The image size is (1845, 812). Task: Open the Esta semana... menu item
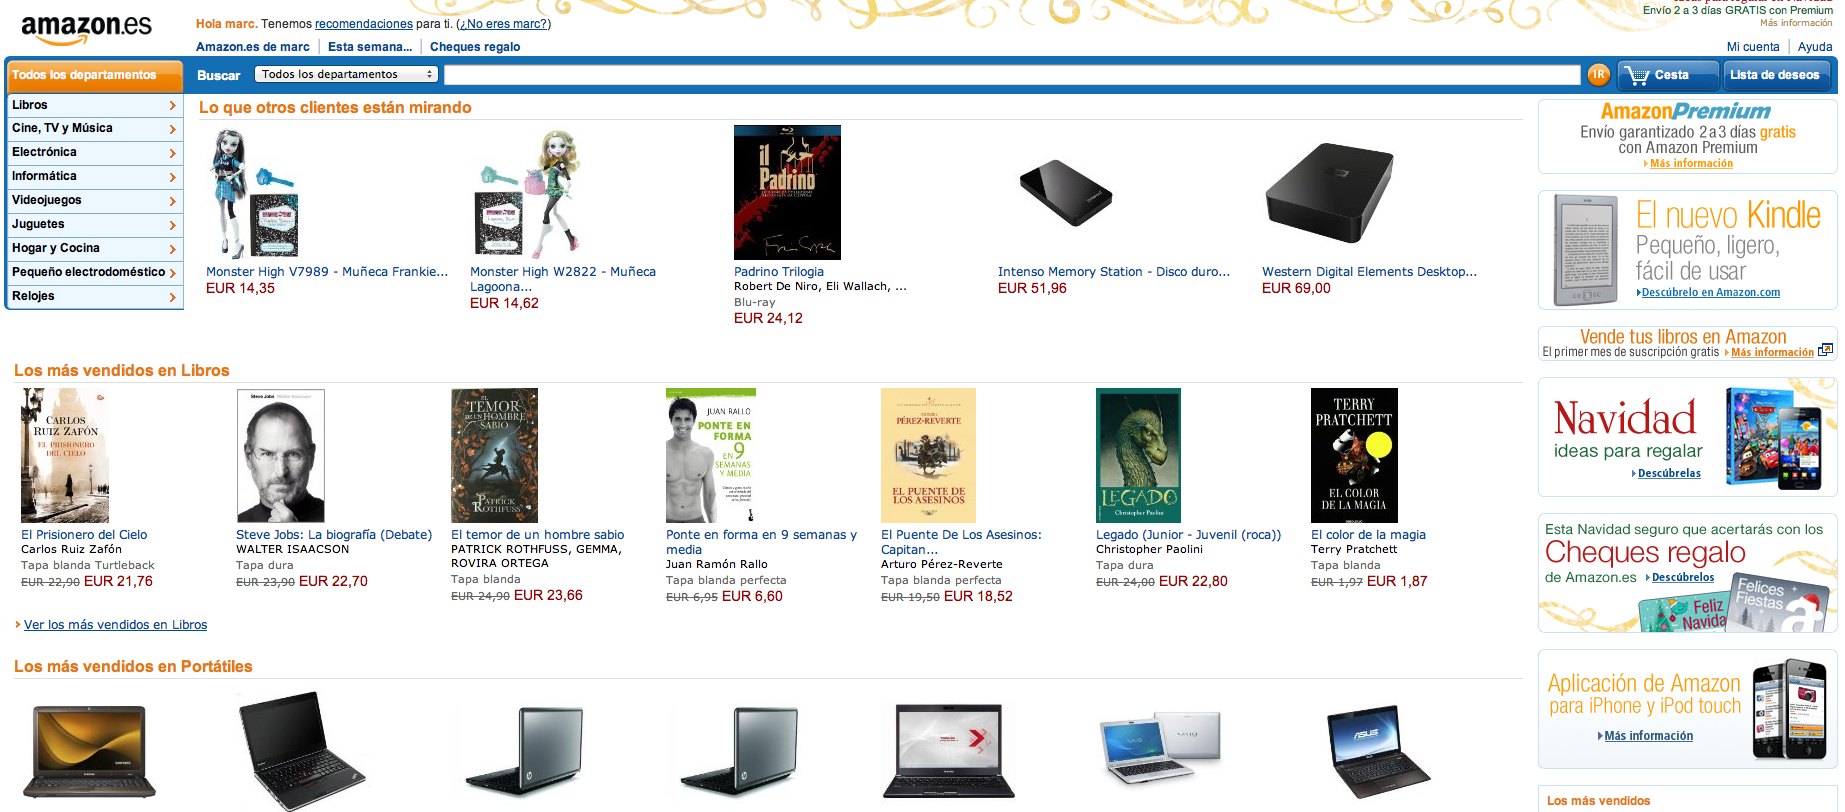[x=370, y=47]
